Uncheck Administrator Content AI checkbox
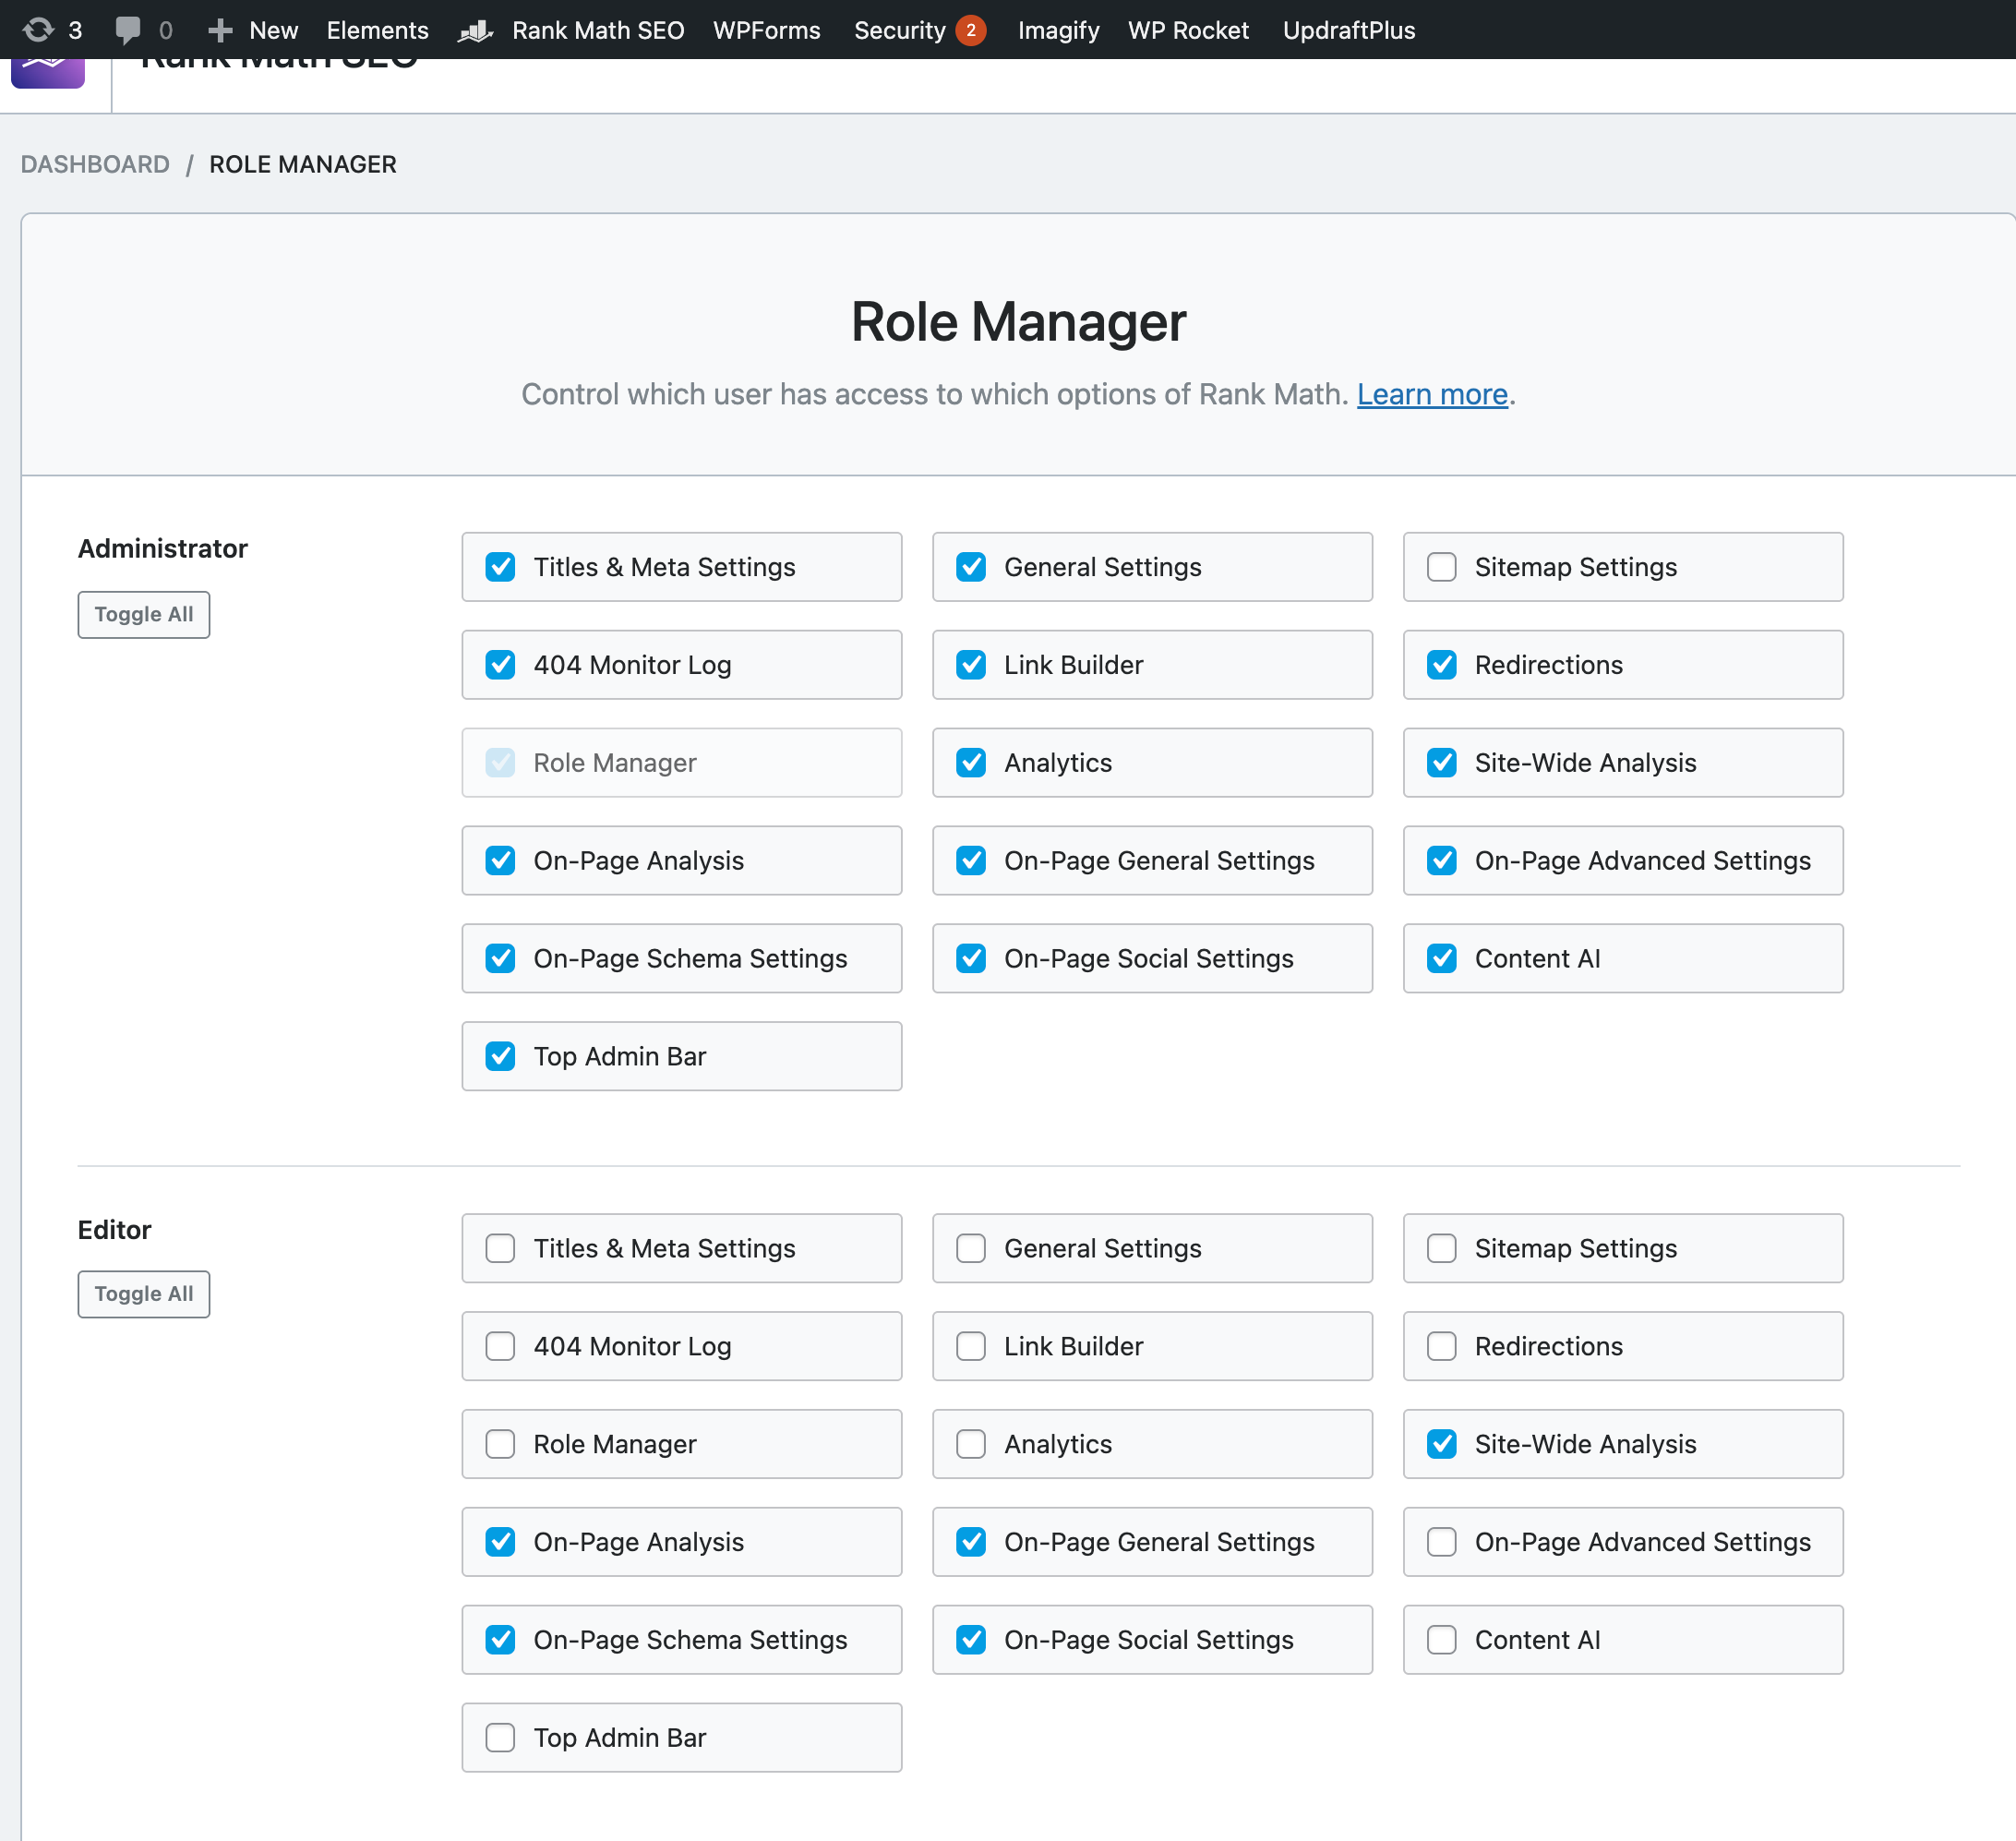Screen dimensions: 2016x1841 (x=1441, y=958)
